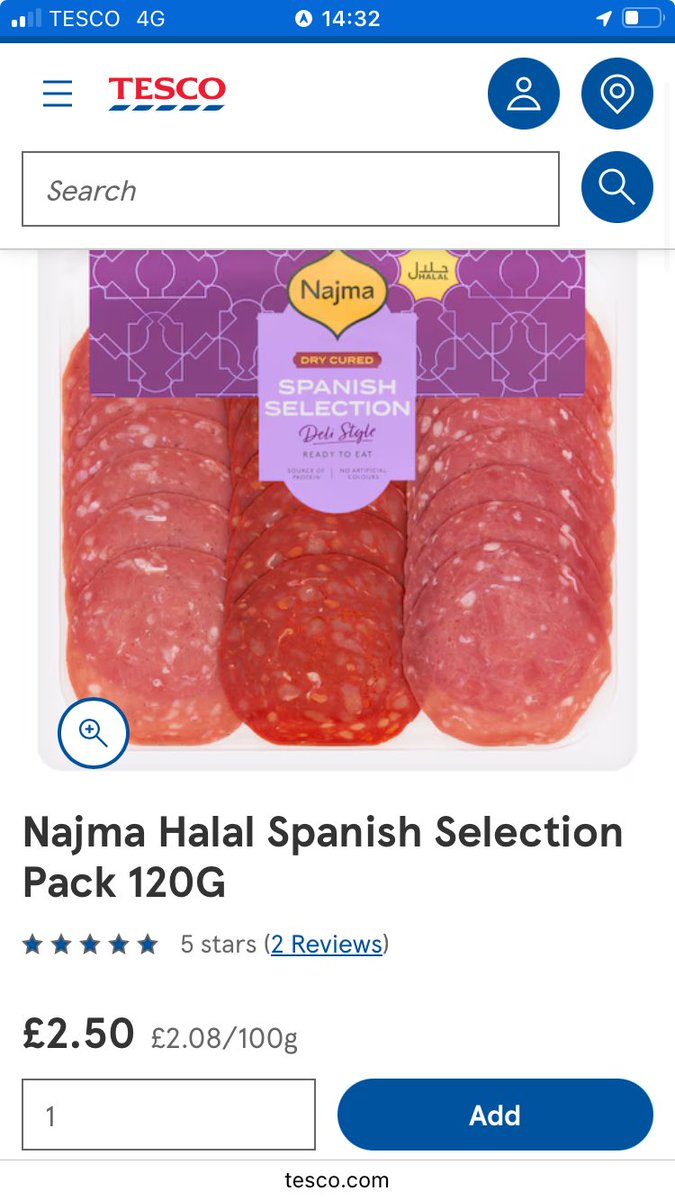Image resolution: width=675 pixels, height=1200 pixels.
Task: Open the store locator pin icon
Action: tap(617, 94)
